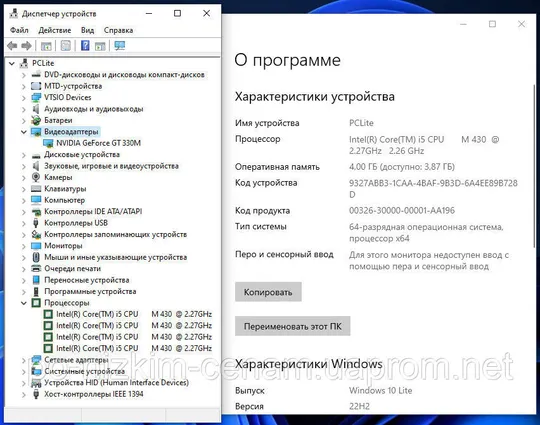The height and width of the screenshot is (425, 540).
Task: Open the Действие menu
Action: (55, 30)
